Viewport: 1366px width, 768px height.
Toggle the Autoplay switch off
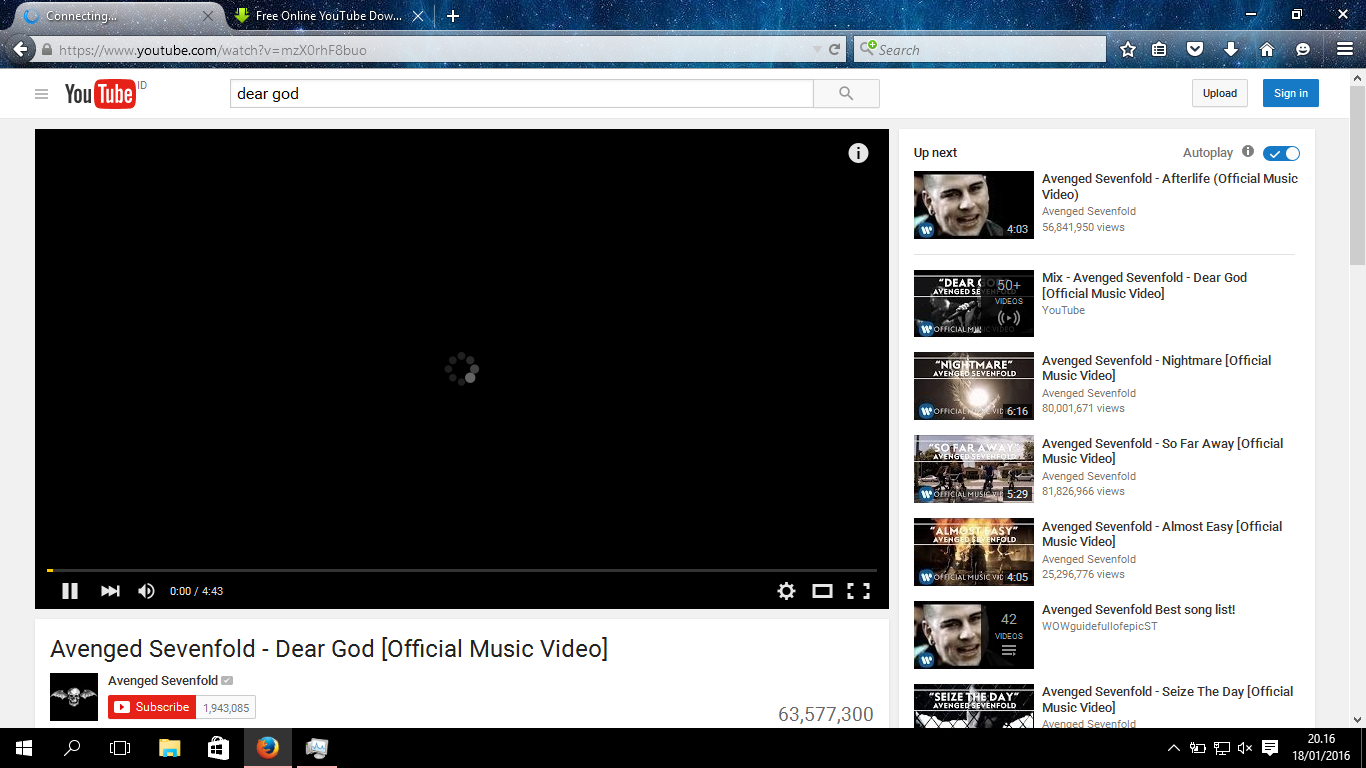click(1281, 153)
